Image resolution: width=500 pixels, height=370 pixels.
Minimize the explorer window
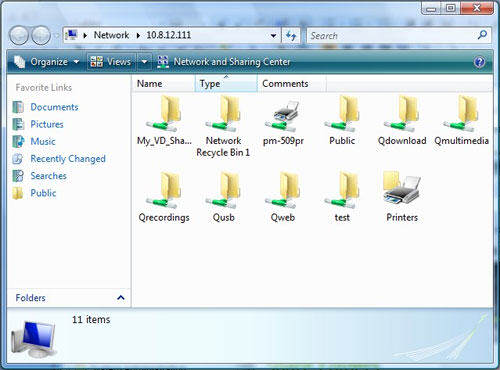tap(431, 8)
